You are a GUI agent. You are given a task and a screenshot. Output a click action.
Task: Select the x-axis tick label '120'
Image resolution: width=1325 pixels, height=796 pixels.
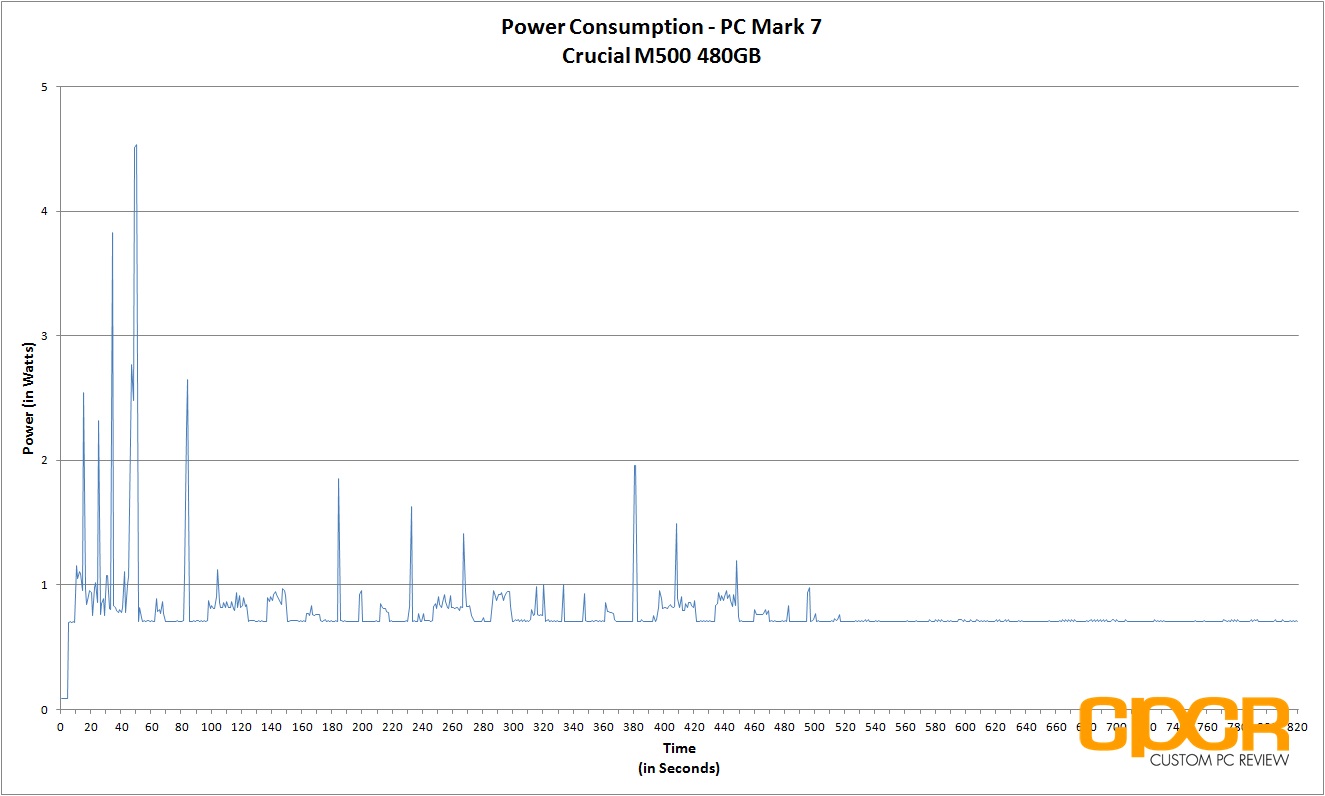[241, 727]
